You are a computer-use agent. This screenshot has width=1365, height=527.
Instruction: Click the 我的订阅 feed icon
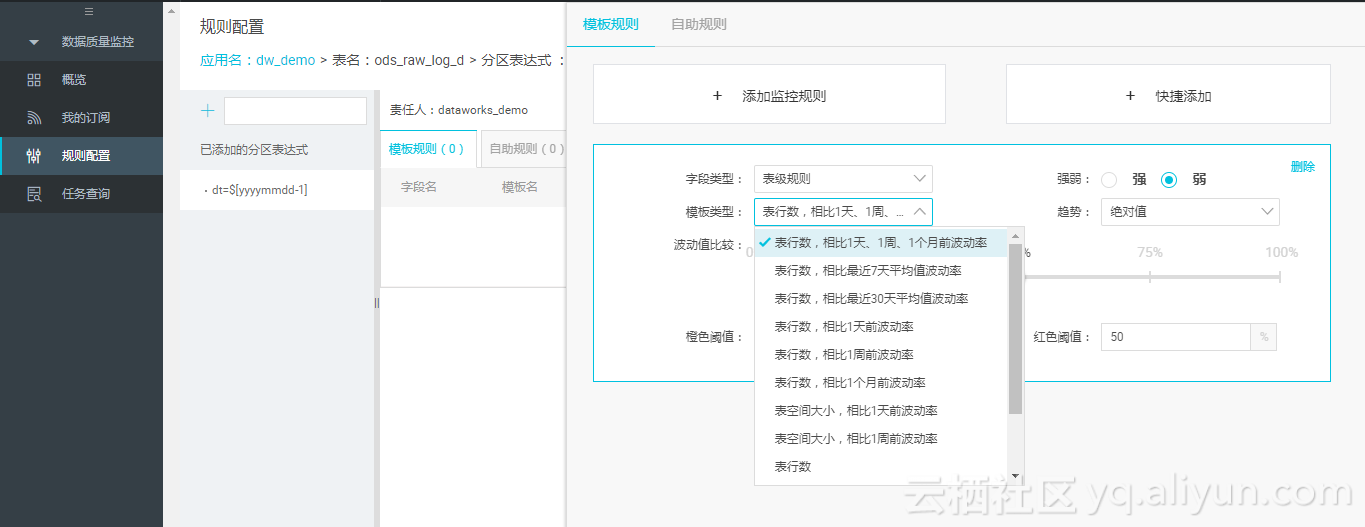click(x=34, y=118)
